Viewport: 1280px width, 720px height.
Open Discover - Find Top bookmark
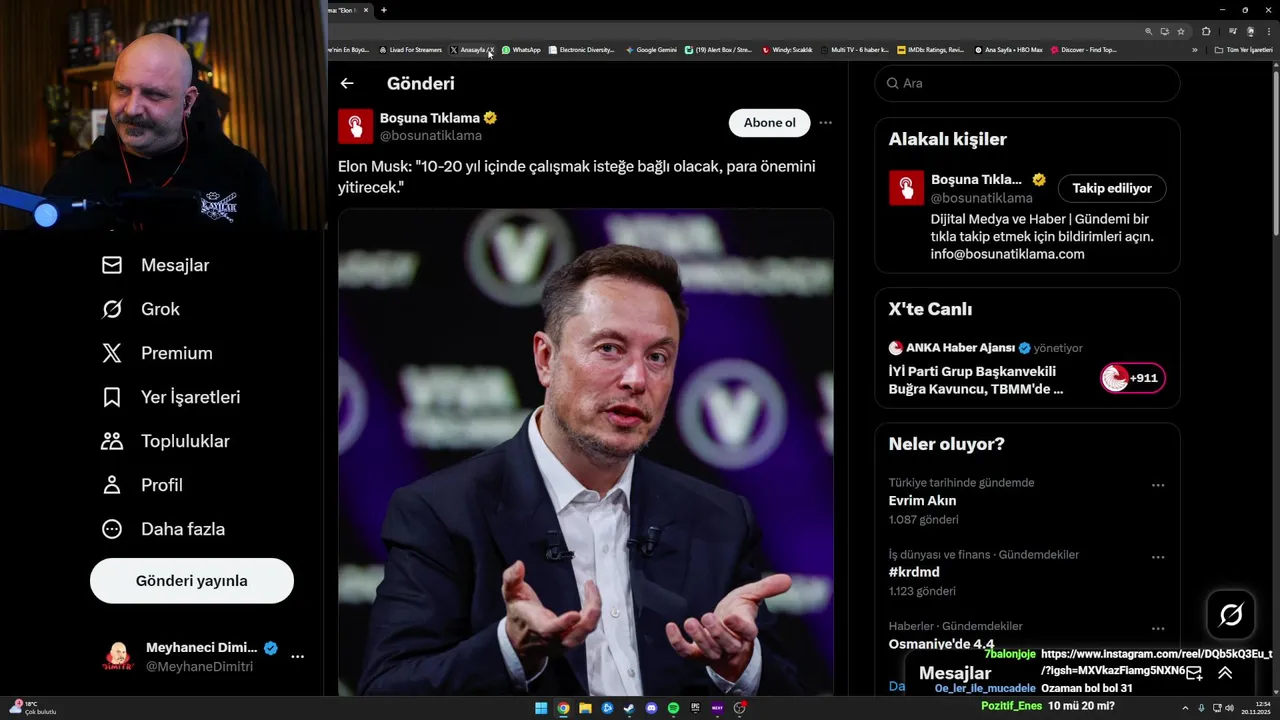[x=1084, y=50]
